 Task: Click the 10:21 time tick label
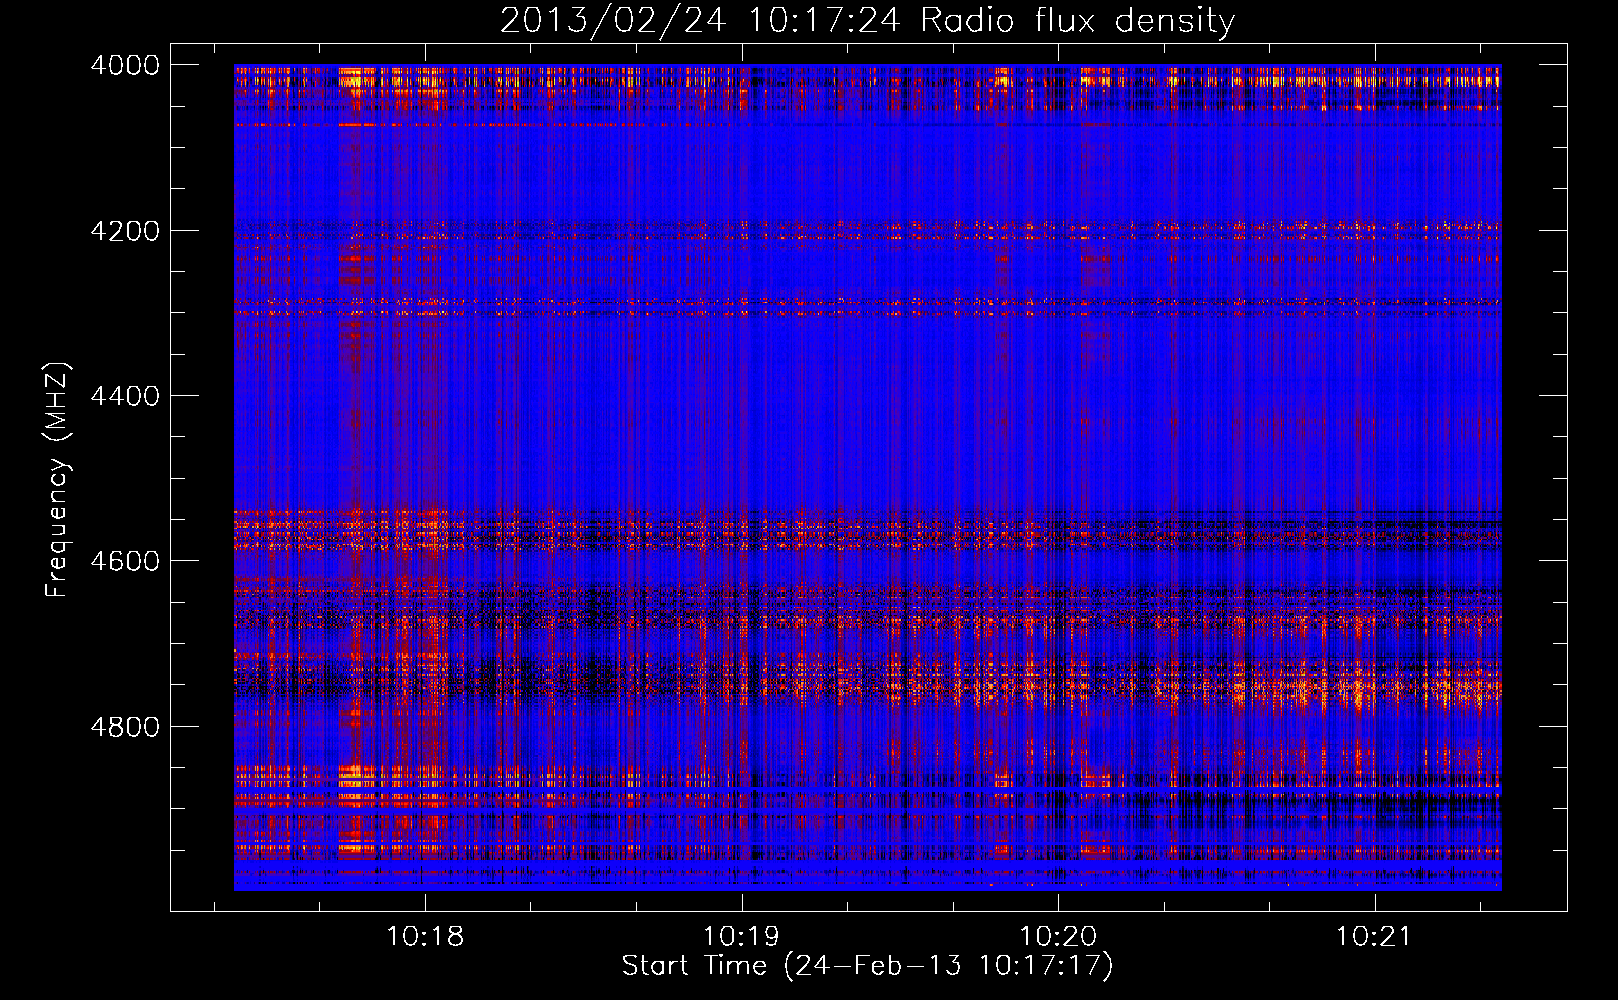point(1374,937)
